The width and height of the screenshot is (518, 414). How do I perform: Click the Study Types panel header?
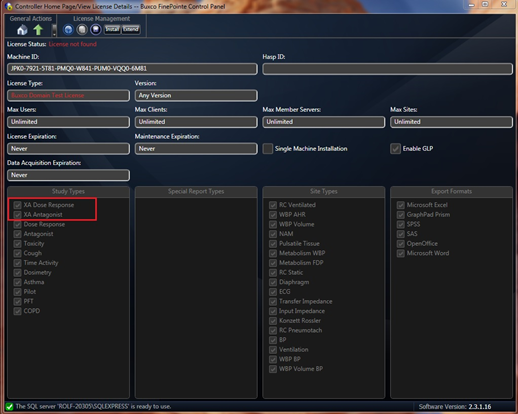68,191
